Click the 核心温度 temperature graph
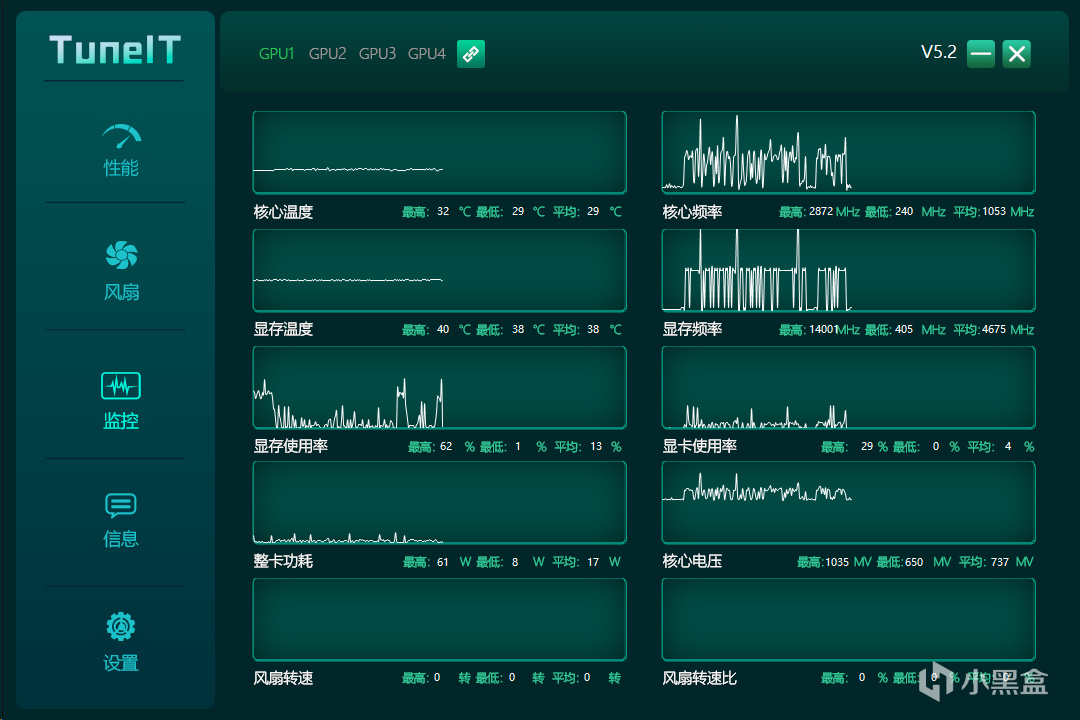 439,152
